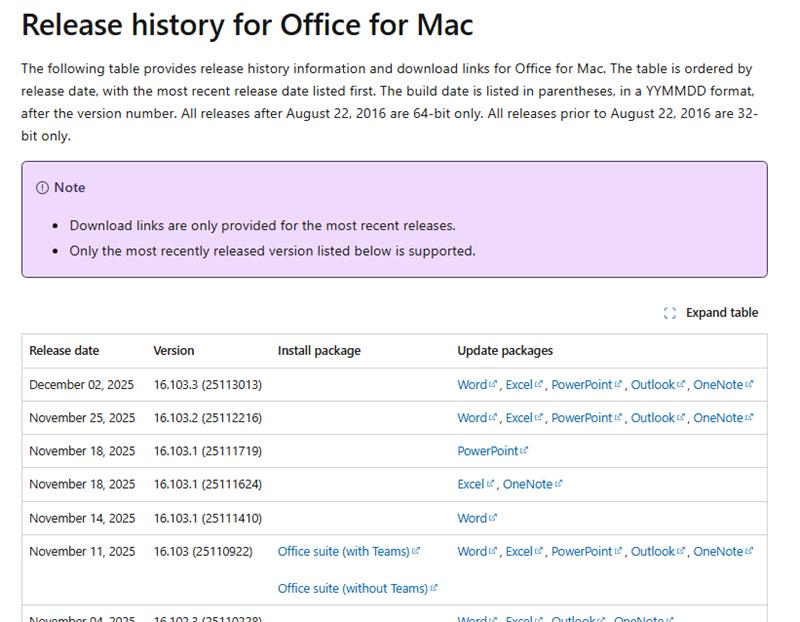The image size is (800, 622).
Task: Select the version cell 16.103.1 (25111410)
Action: click(208, 518)
